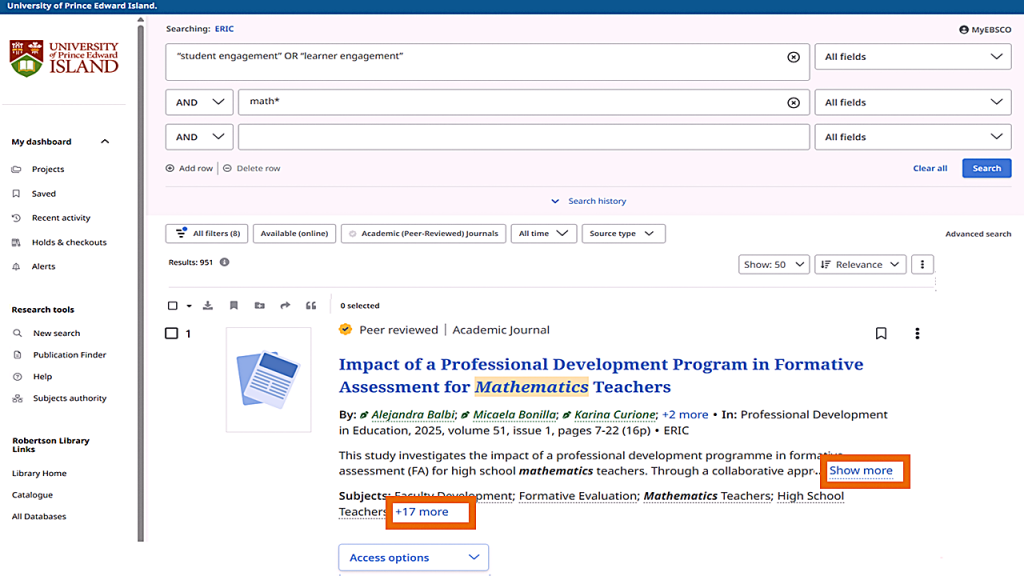1024x576 pixels.
Task: Click the Clear all link
Action: [x=929, y=168]
